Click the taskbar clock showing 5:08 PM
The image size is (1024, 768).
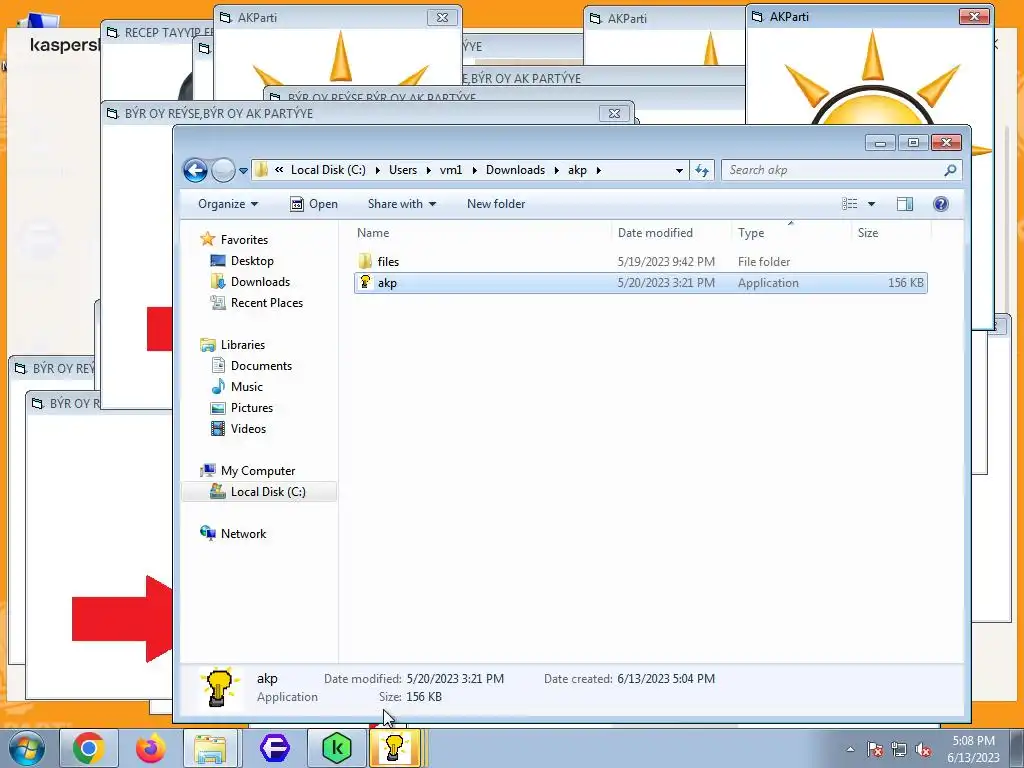click(x=973, y=749)
